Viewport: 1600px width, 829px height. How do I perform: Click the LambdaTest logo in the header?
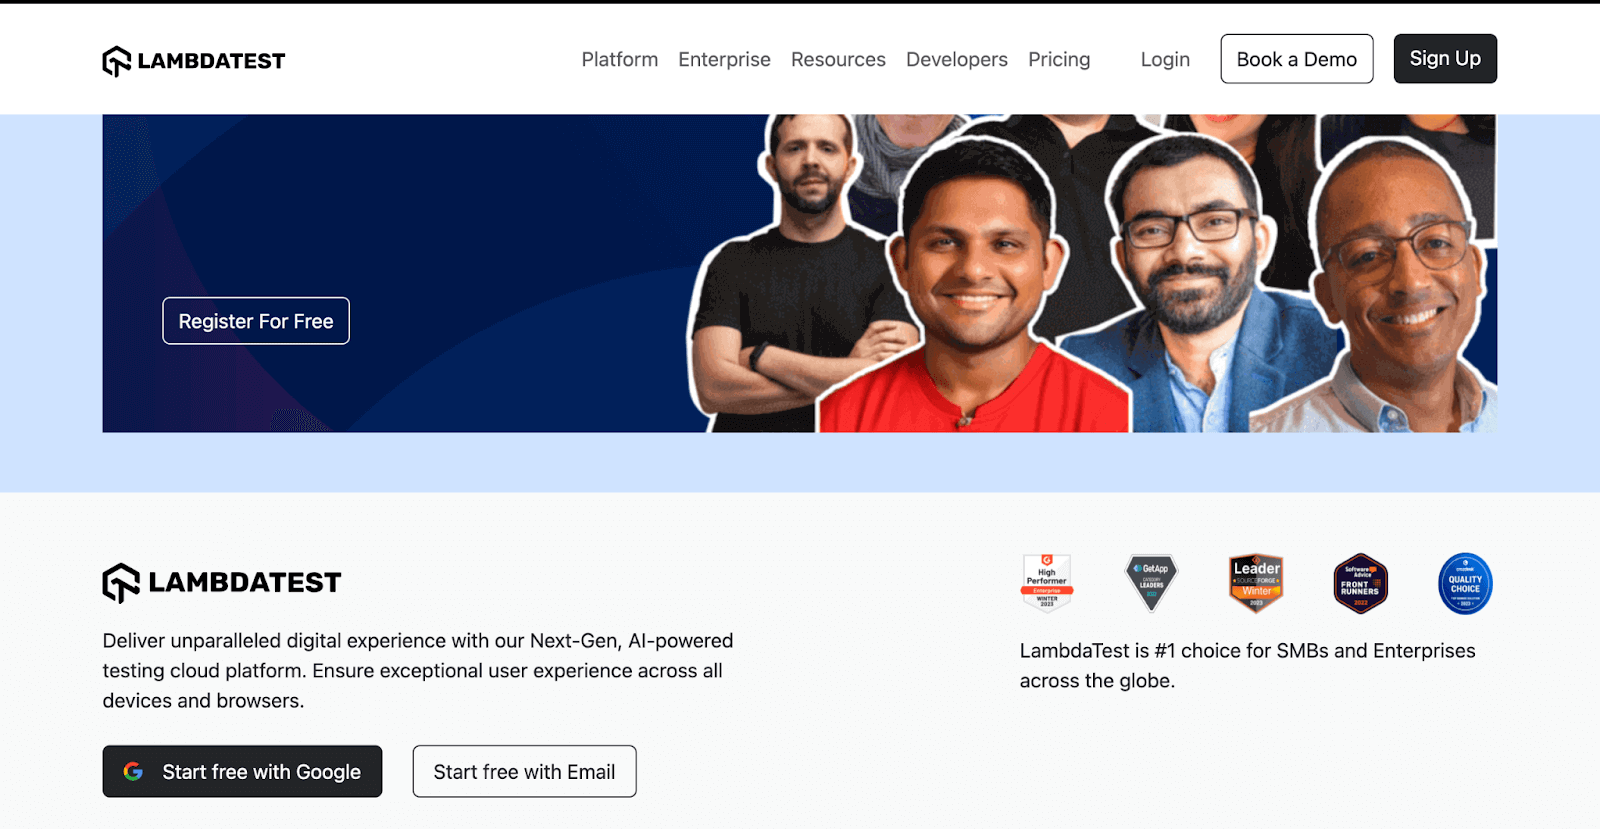tap(194, 61)
